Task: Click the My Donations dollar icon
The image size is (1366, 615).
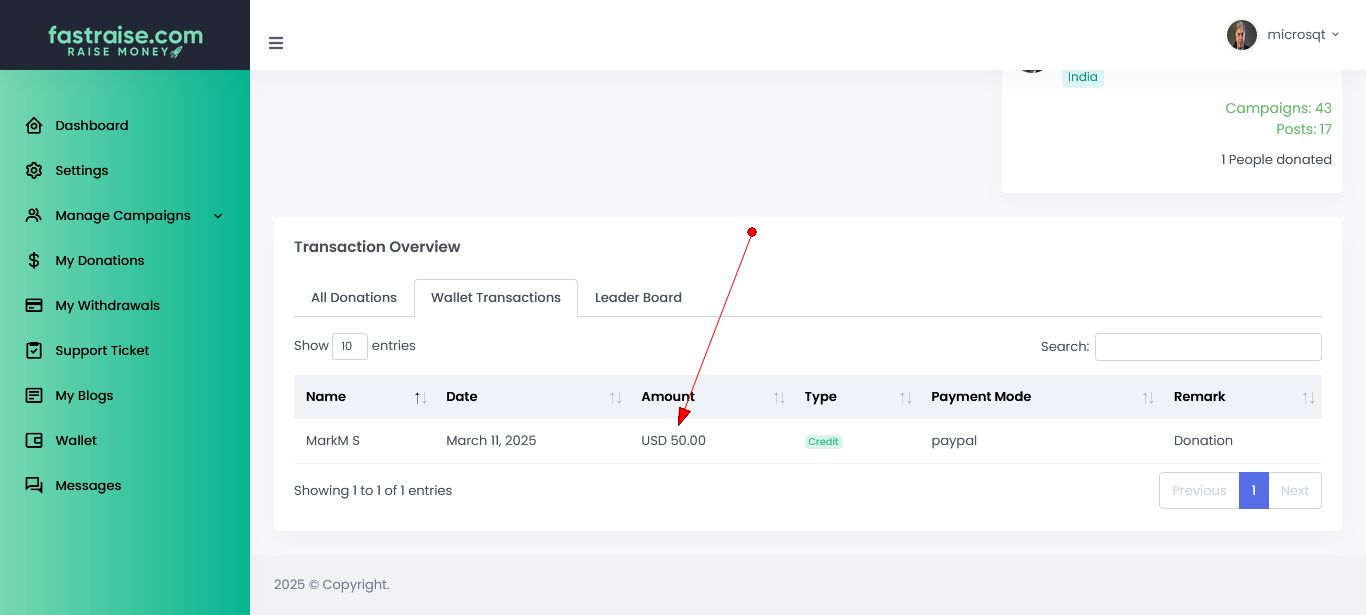Action: coord(34,261)
